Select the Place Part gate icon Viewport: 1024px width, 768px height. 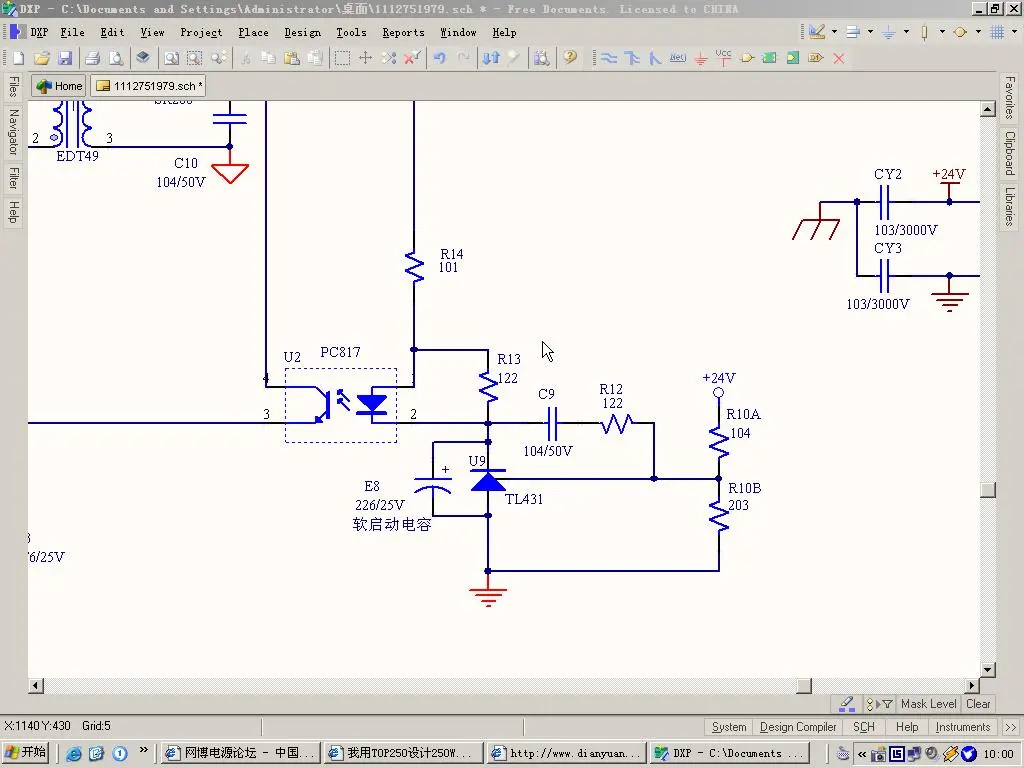(747, 58)
